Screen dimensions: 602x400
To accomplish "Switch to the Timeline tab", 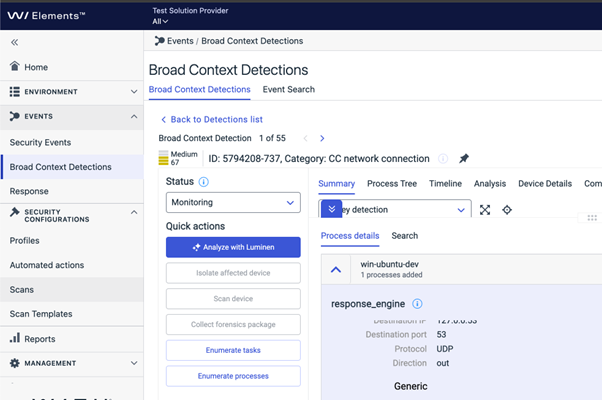I will click(445, 184).
